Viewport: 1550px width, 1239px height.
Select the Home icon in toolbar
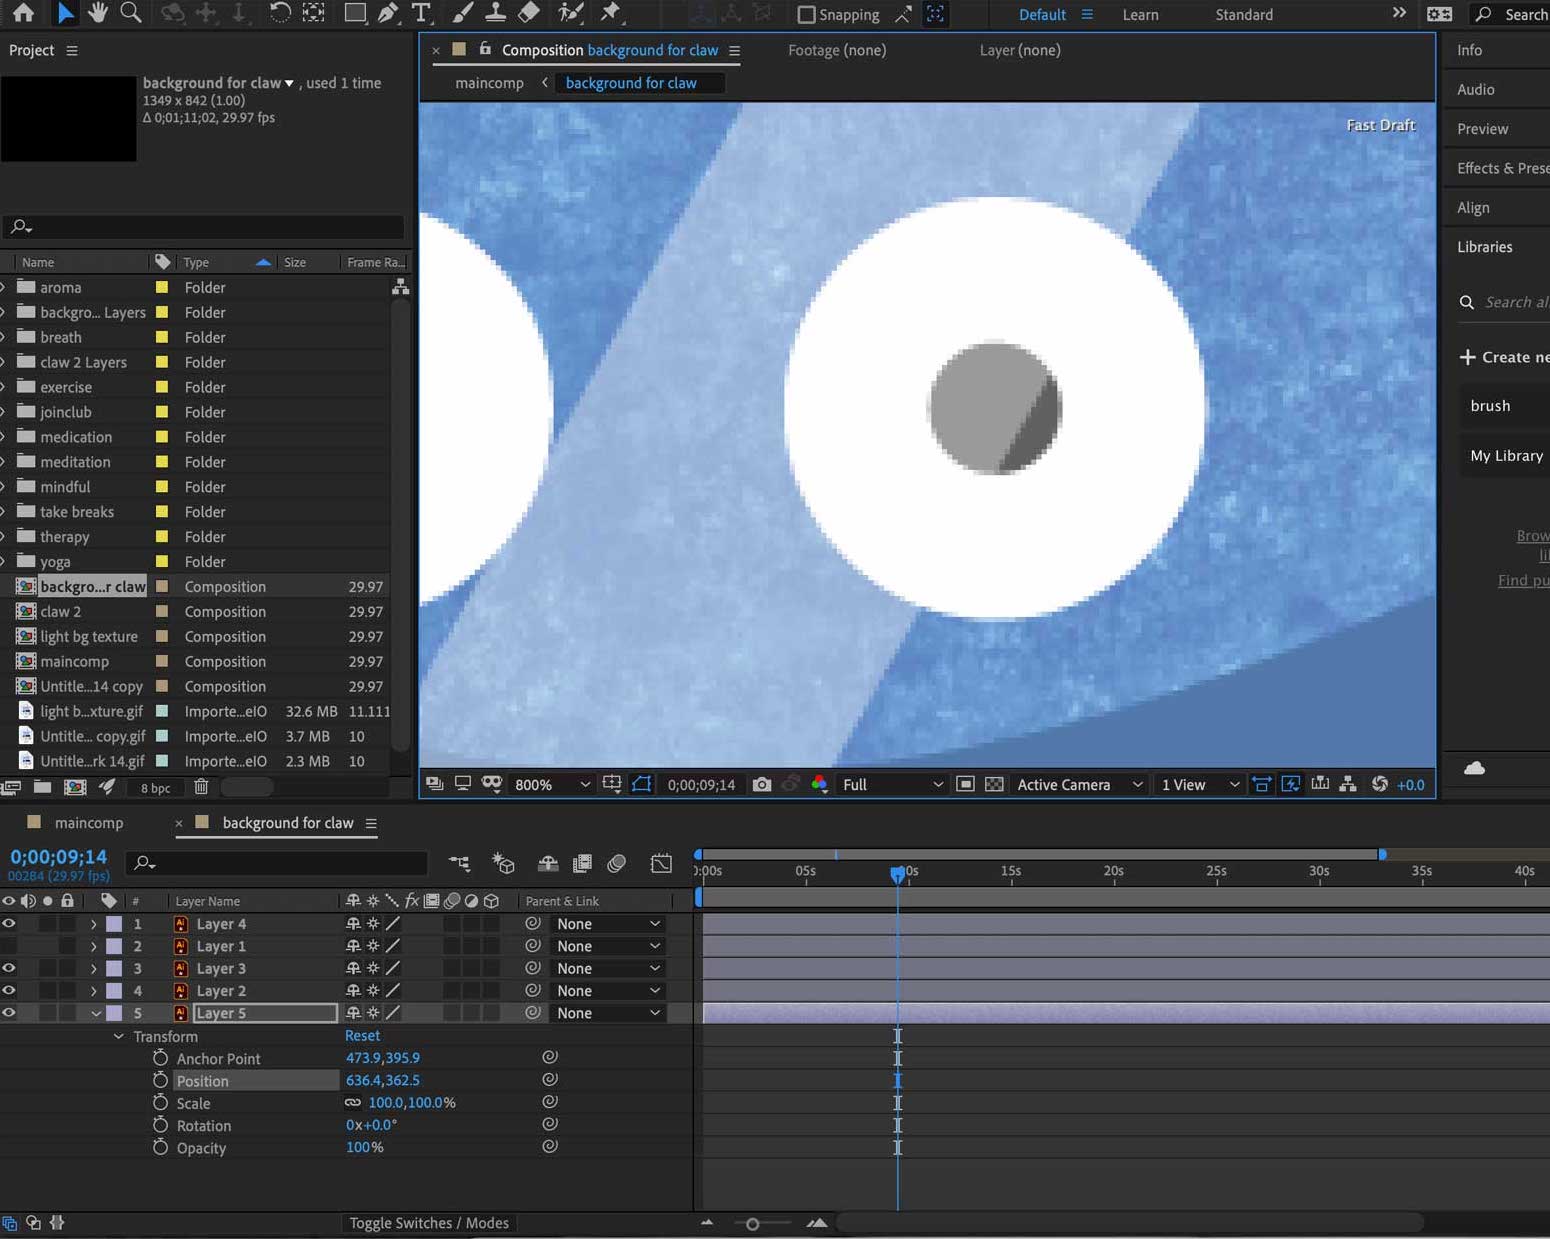[23, 13]
